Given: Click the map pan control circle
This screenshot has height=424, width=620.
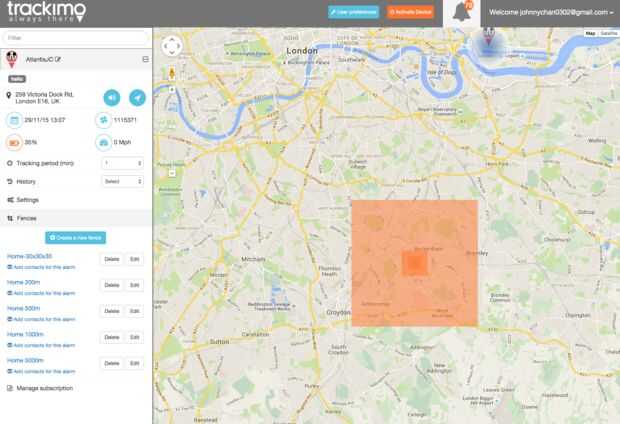Looking at the screenshot, I should click(172, 46).
